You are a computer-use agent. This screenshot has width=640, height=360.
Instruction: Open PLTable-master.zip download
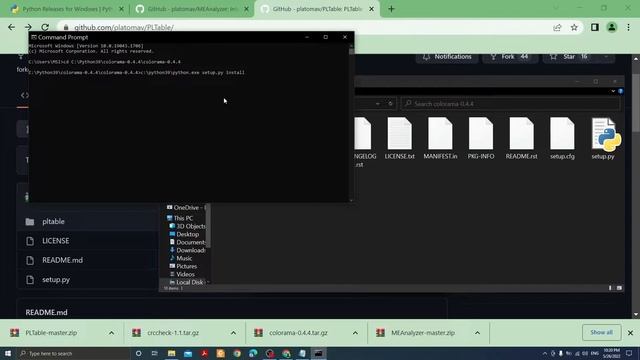pyautogui.click(x=51, y=333)
